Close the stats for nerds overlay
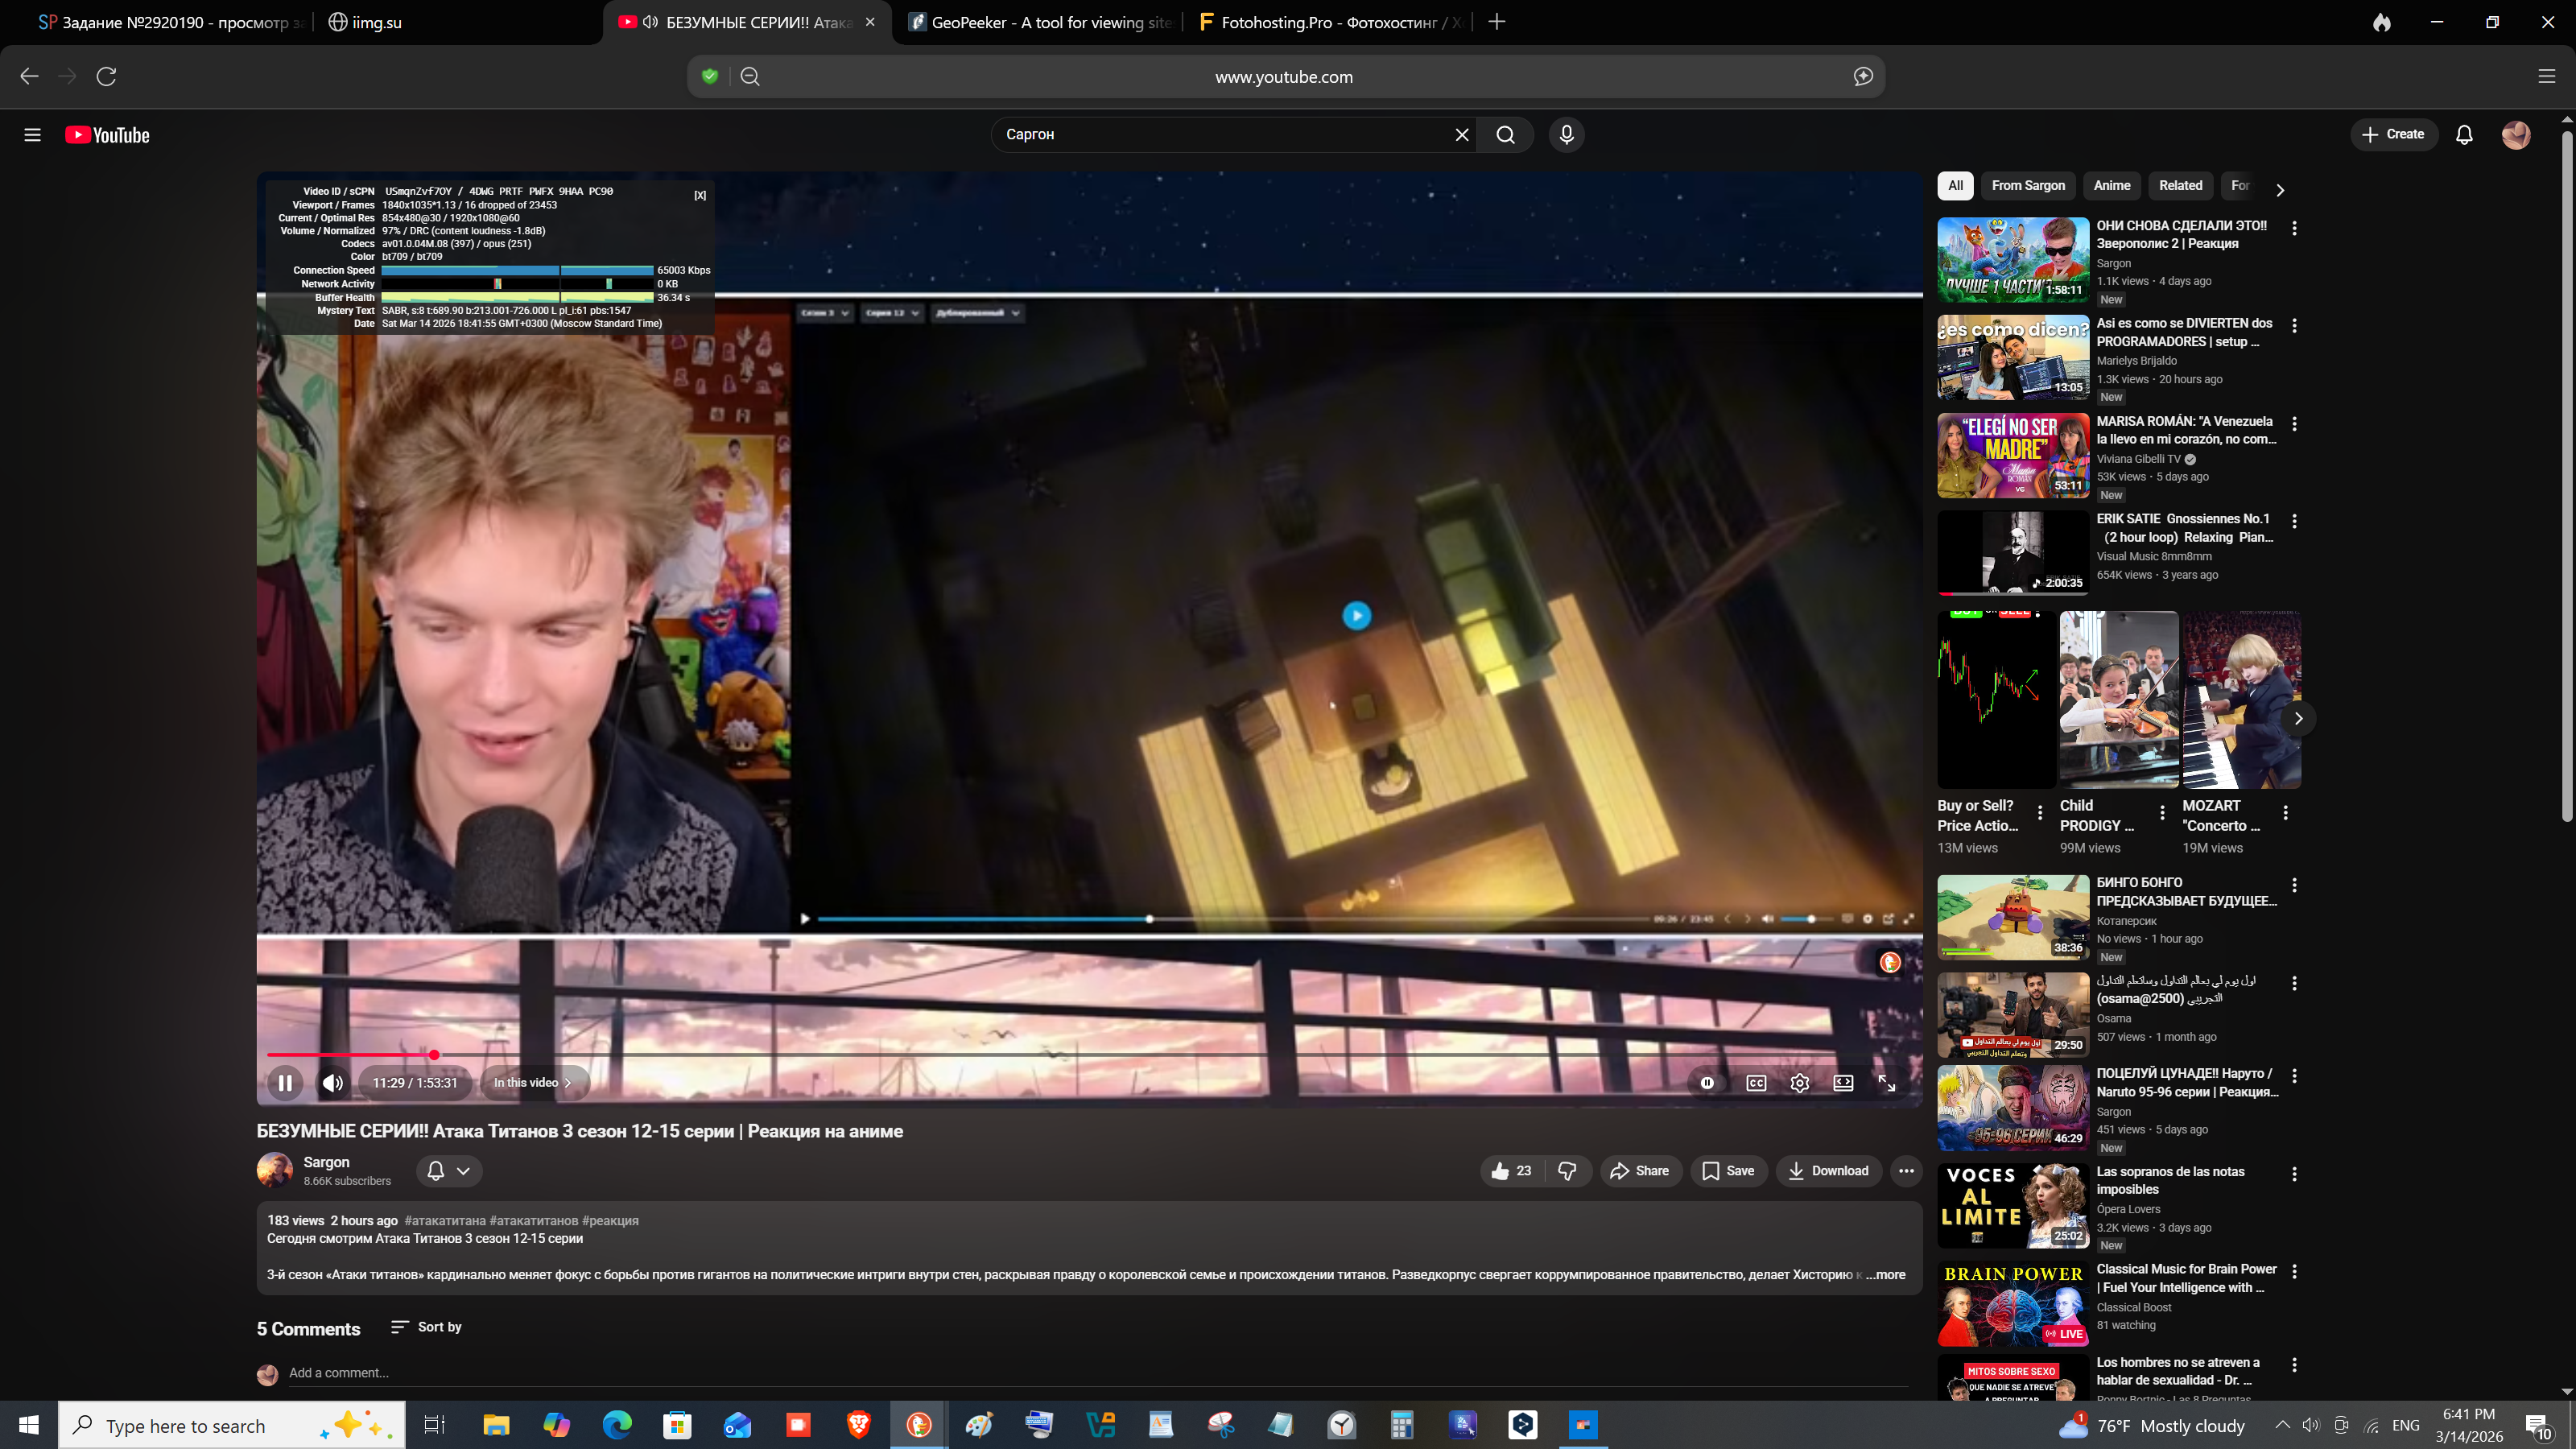The height and width of the screenshot is (1449, 2576). (x=700, y=195)
